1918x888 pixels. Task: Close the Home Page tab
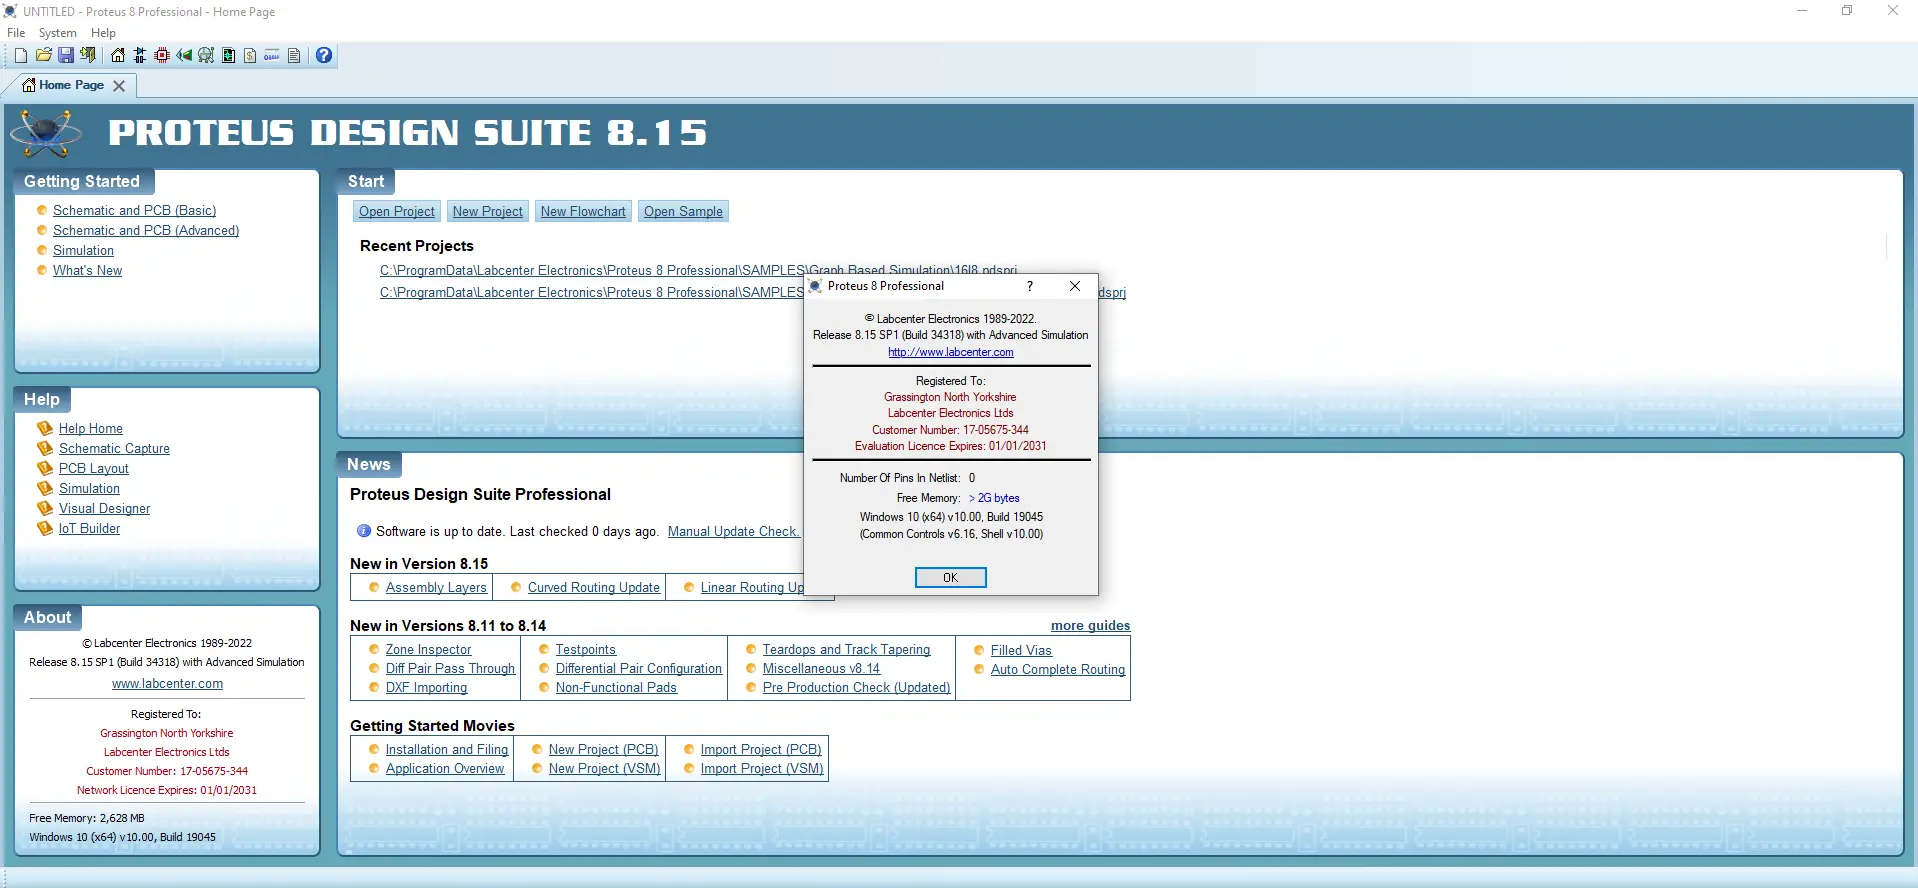click(x=119, y=86)
